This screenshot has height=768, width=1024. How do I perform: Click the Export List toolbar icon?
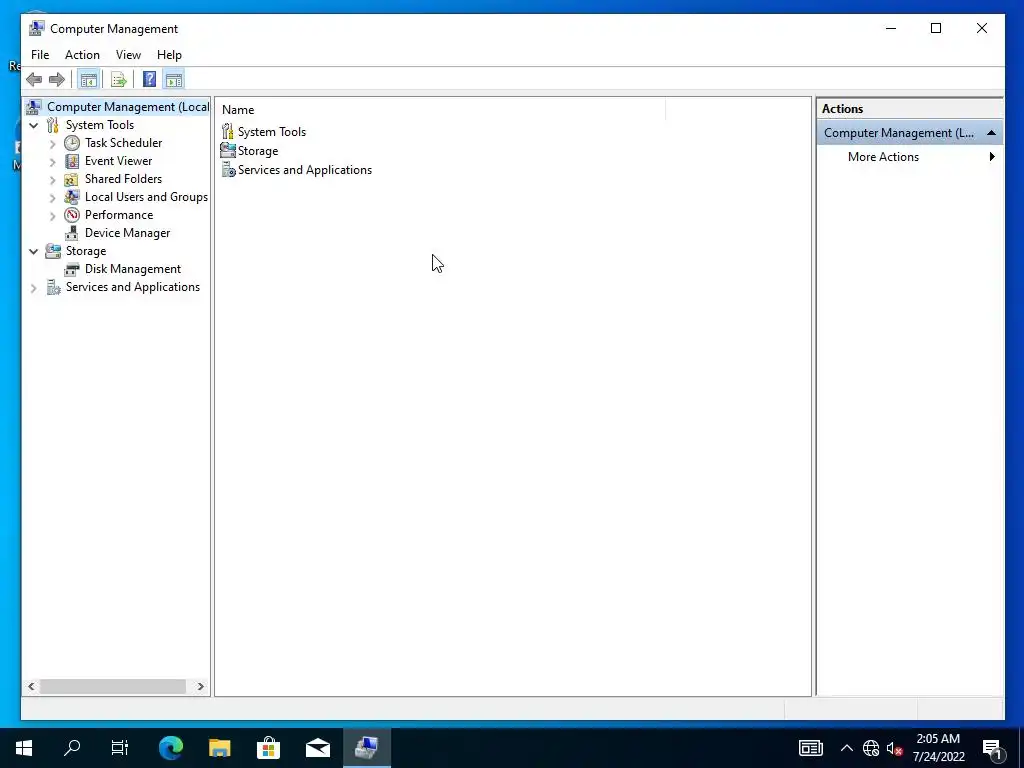[x=118, y=80]
